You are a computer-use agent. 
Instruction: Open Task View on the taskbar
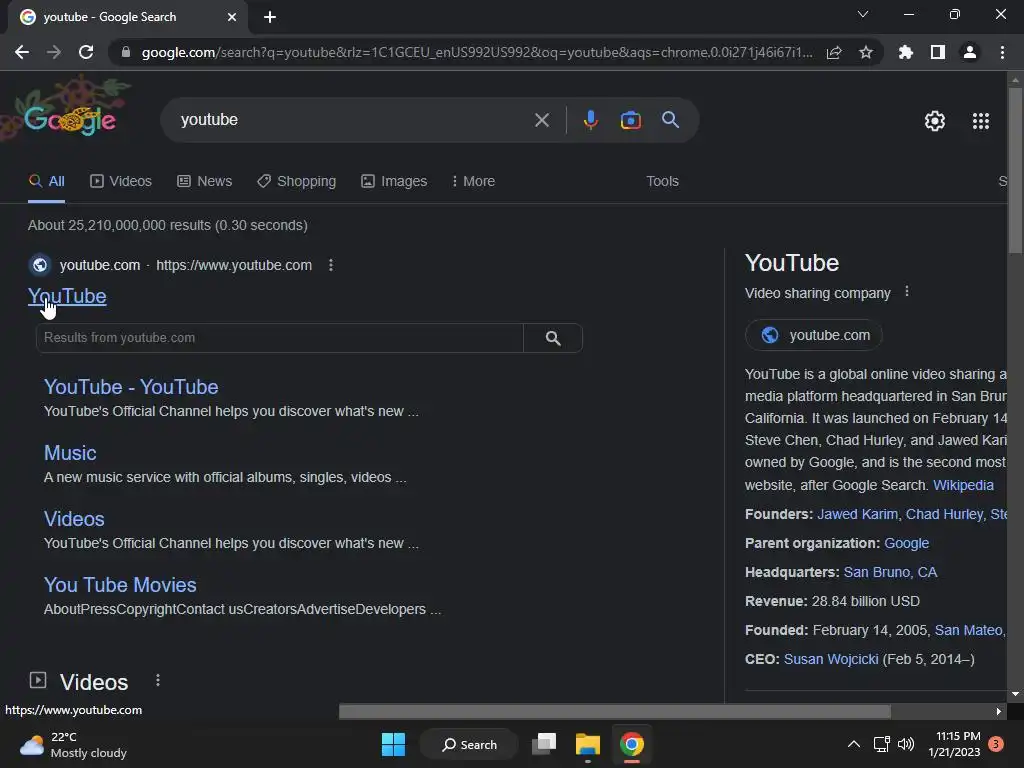544,744
